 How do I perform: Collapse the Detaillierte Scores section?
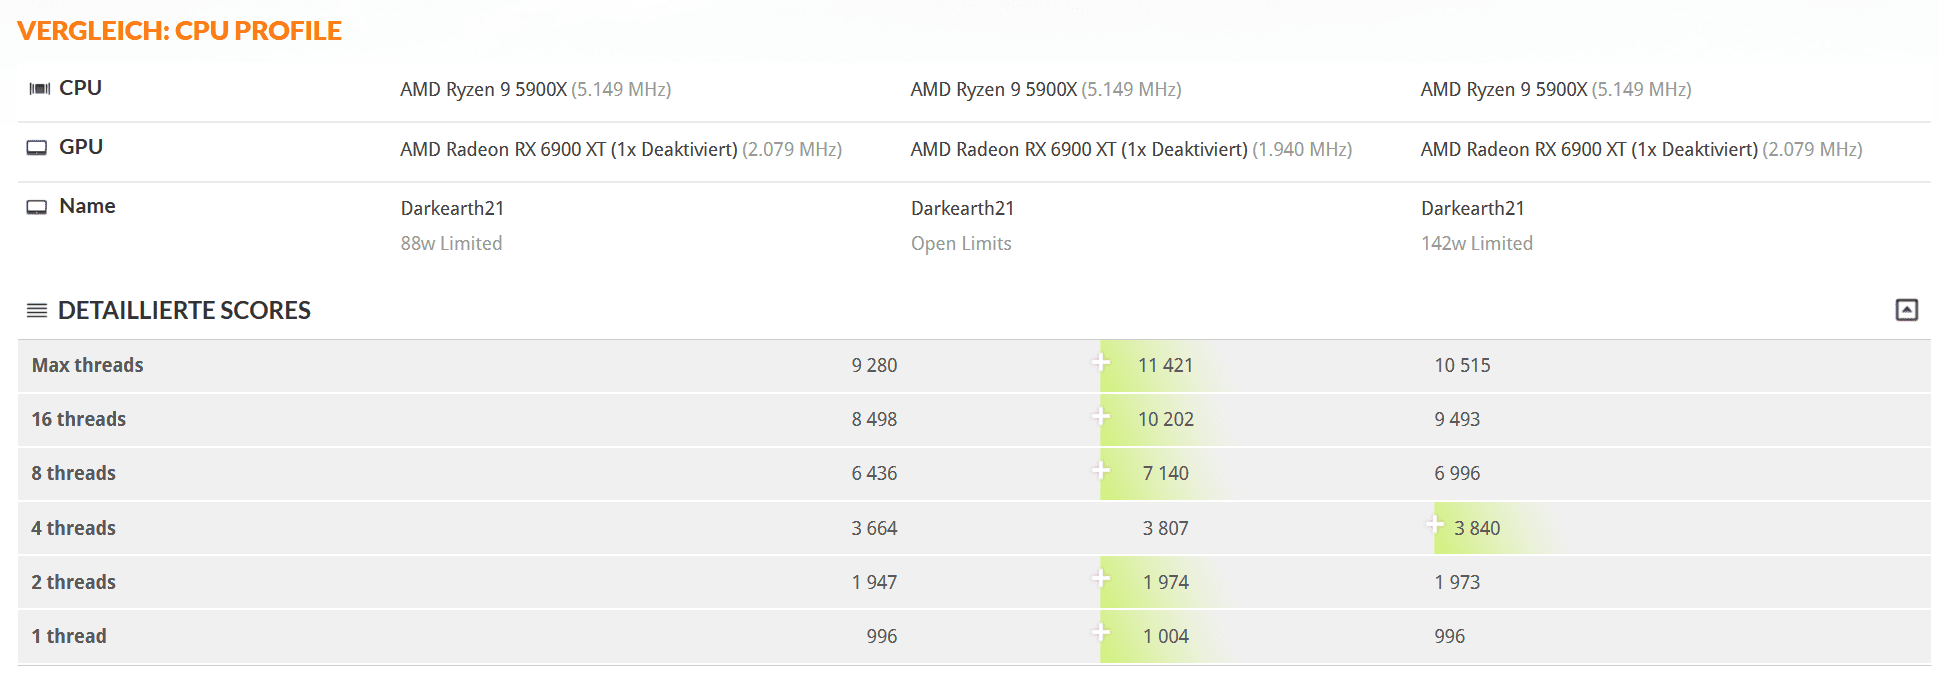(x=1906, y=310)
